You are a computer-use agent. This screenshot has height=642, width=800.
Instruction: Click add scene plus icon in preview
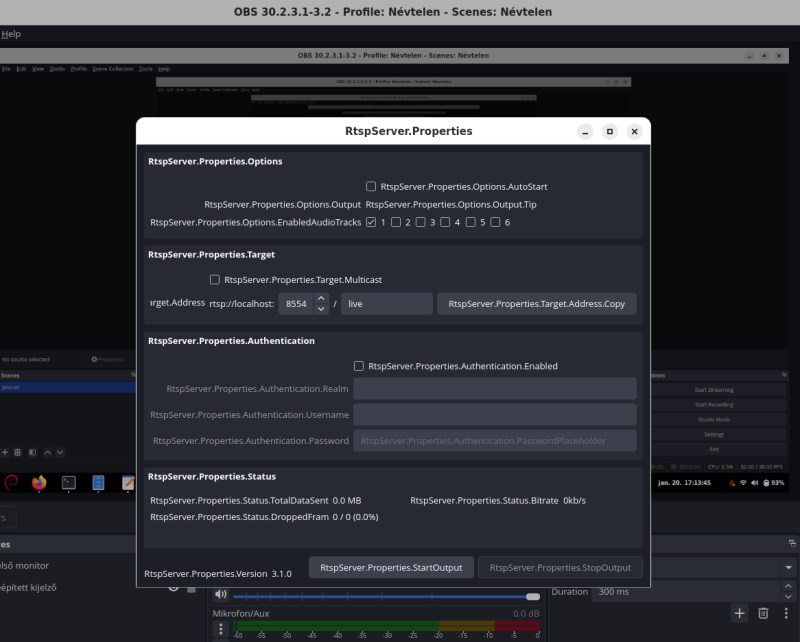tap(5, 452)
